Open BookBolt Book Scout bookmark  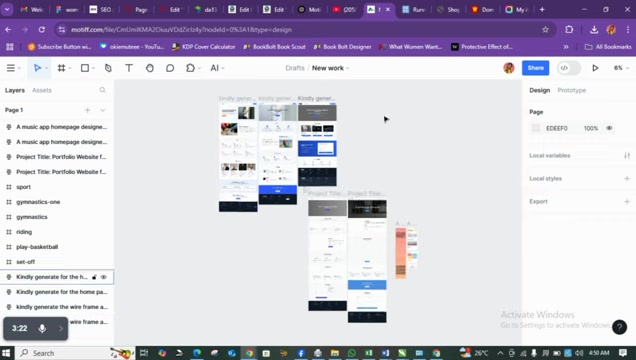click(x=275, y=47)
